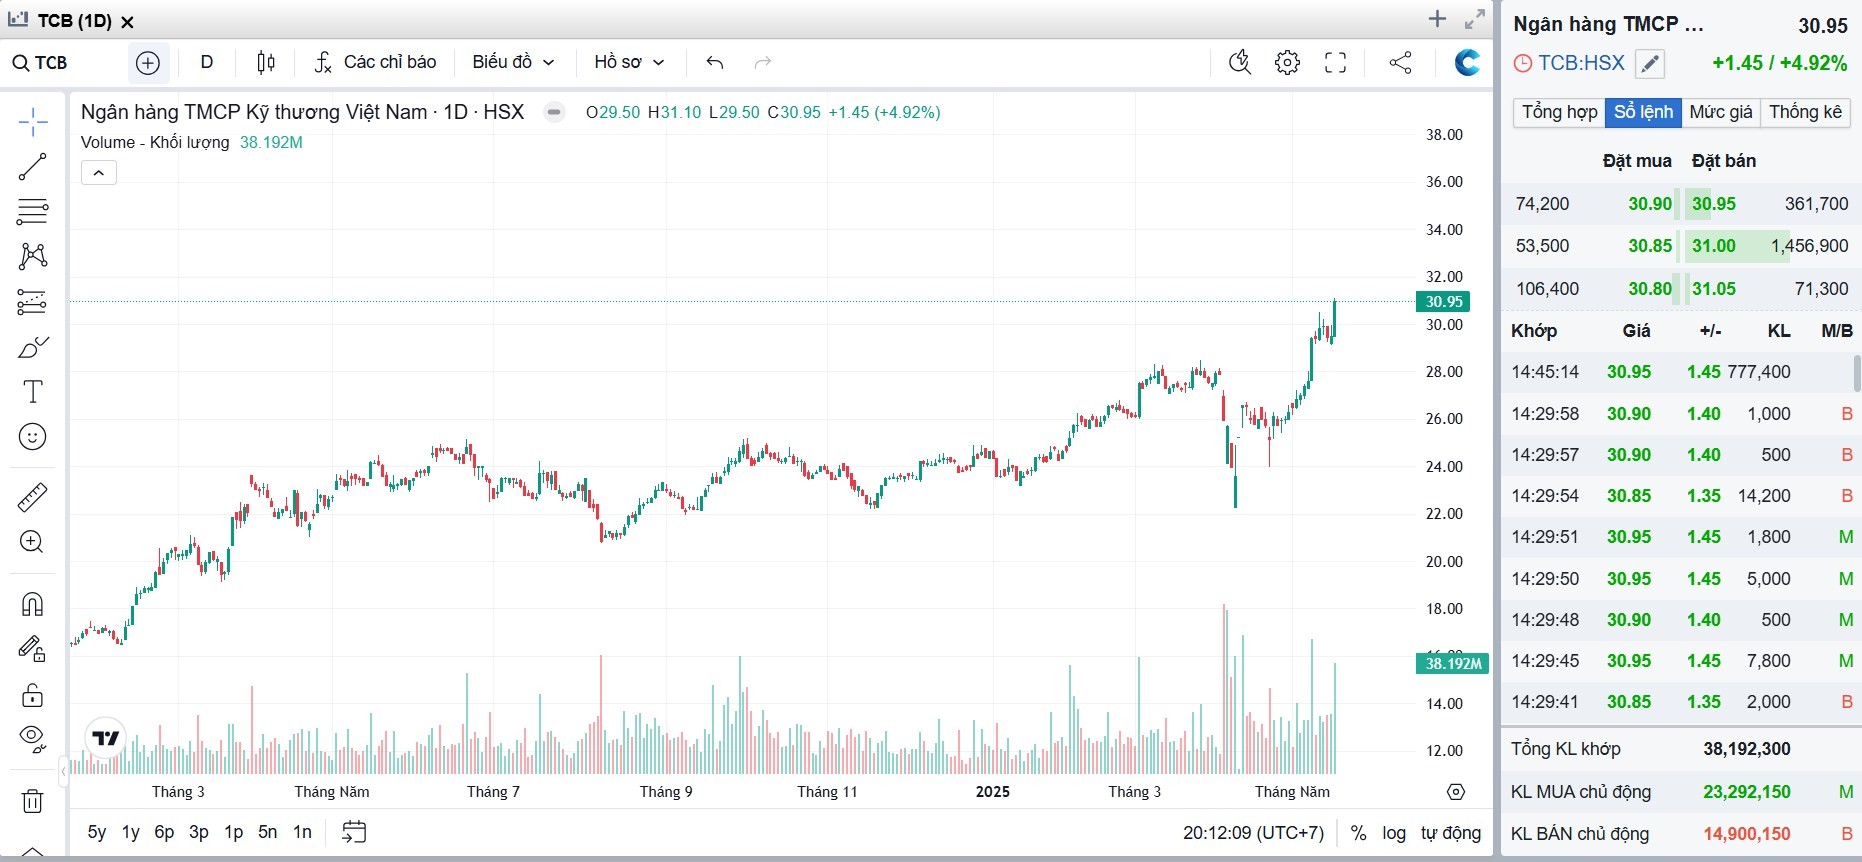Open chart settings gear icon
Viewport: 1862px width, 862px height.
tap(1288, 63)
